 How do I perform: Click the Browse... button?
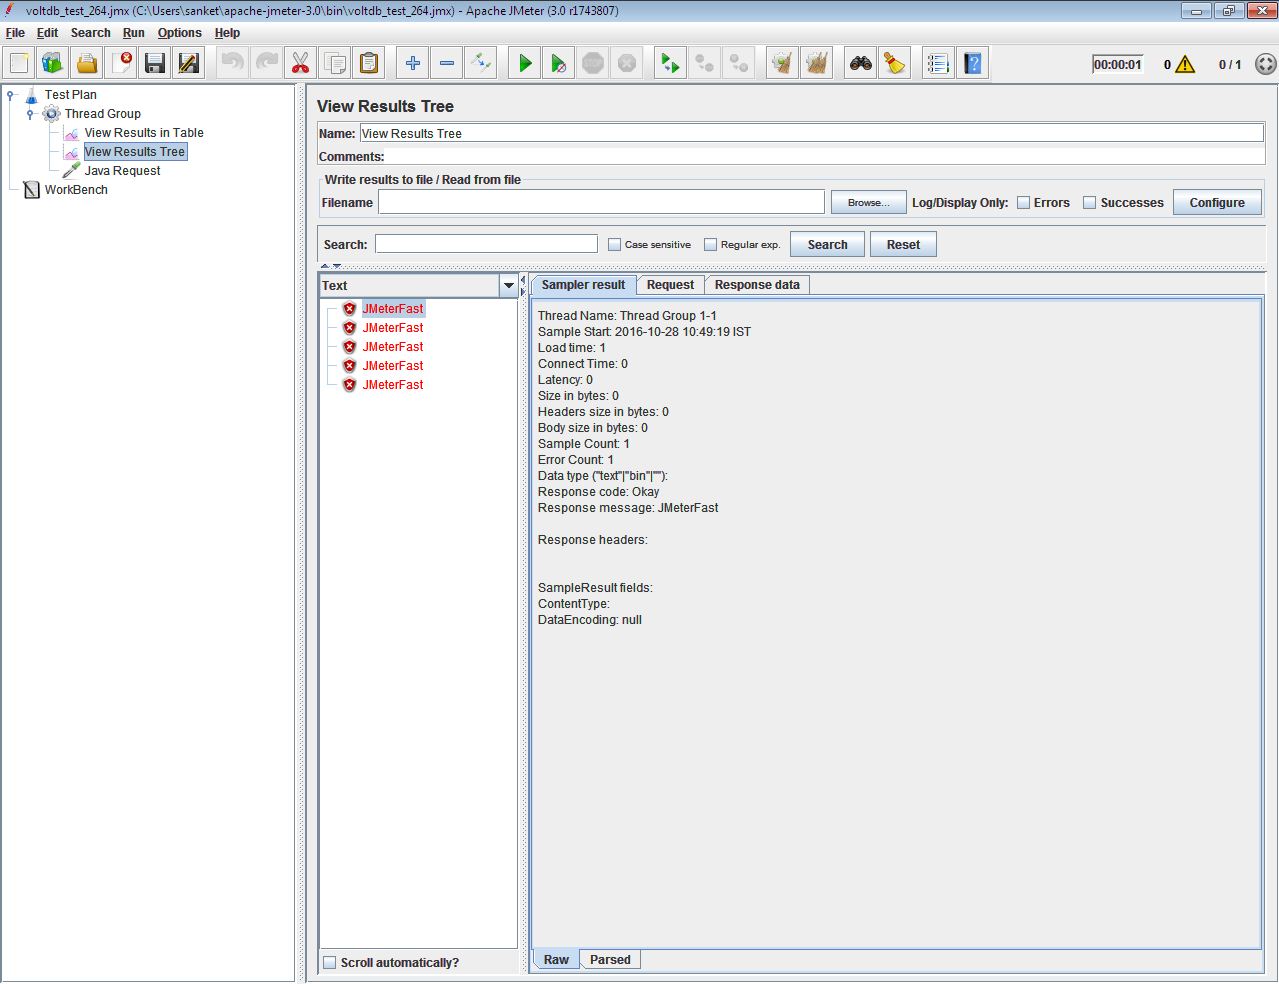(868, 202)
